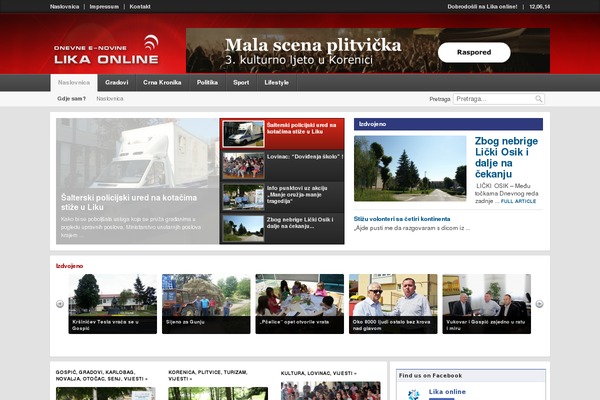The height and width of the screenshot is (400, 600).
Task: Click Lika online Facebook page icon
Action: click(413, 394)
